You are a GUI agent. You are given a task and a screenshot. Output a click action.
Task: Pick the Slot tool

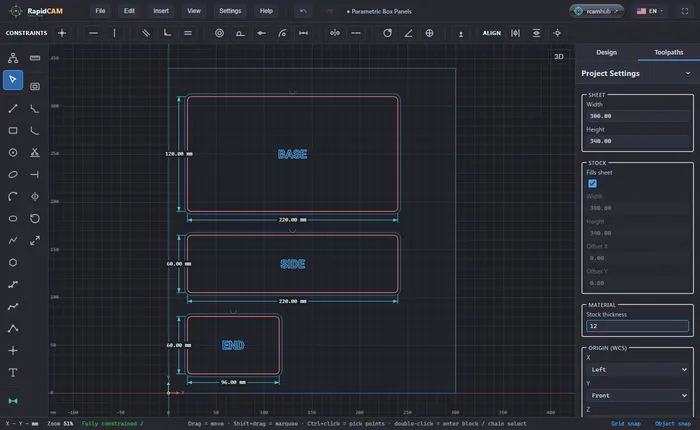tap(13, 218)
